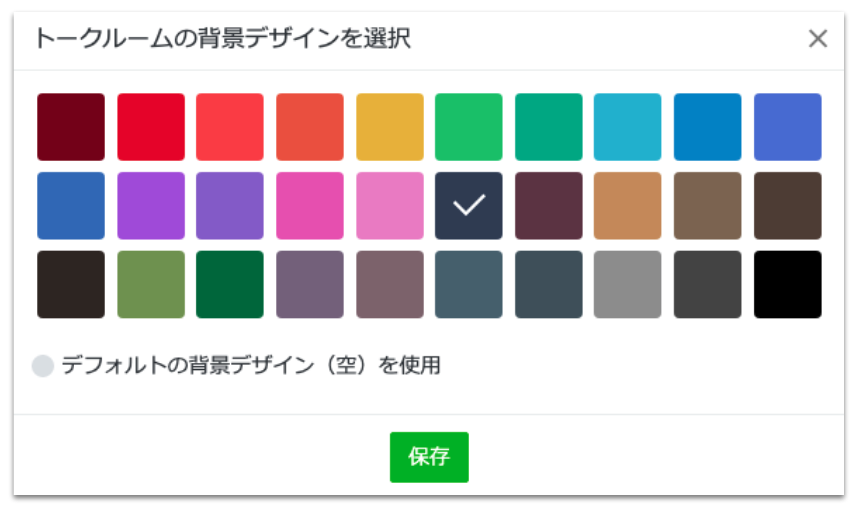This screenshot has height=516, width=862.
Task: Select the light gray color swatch
Action: tap(627, 285)
